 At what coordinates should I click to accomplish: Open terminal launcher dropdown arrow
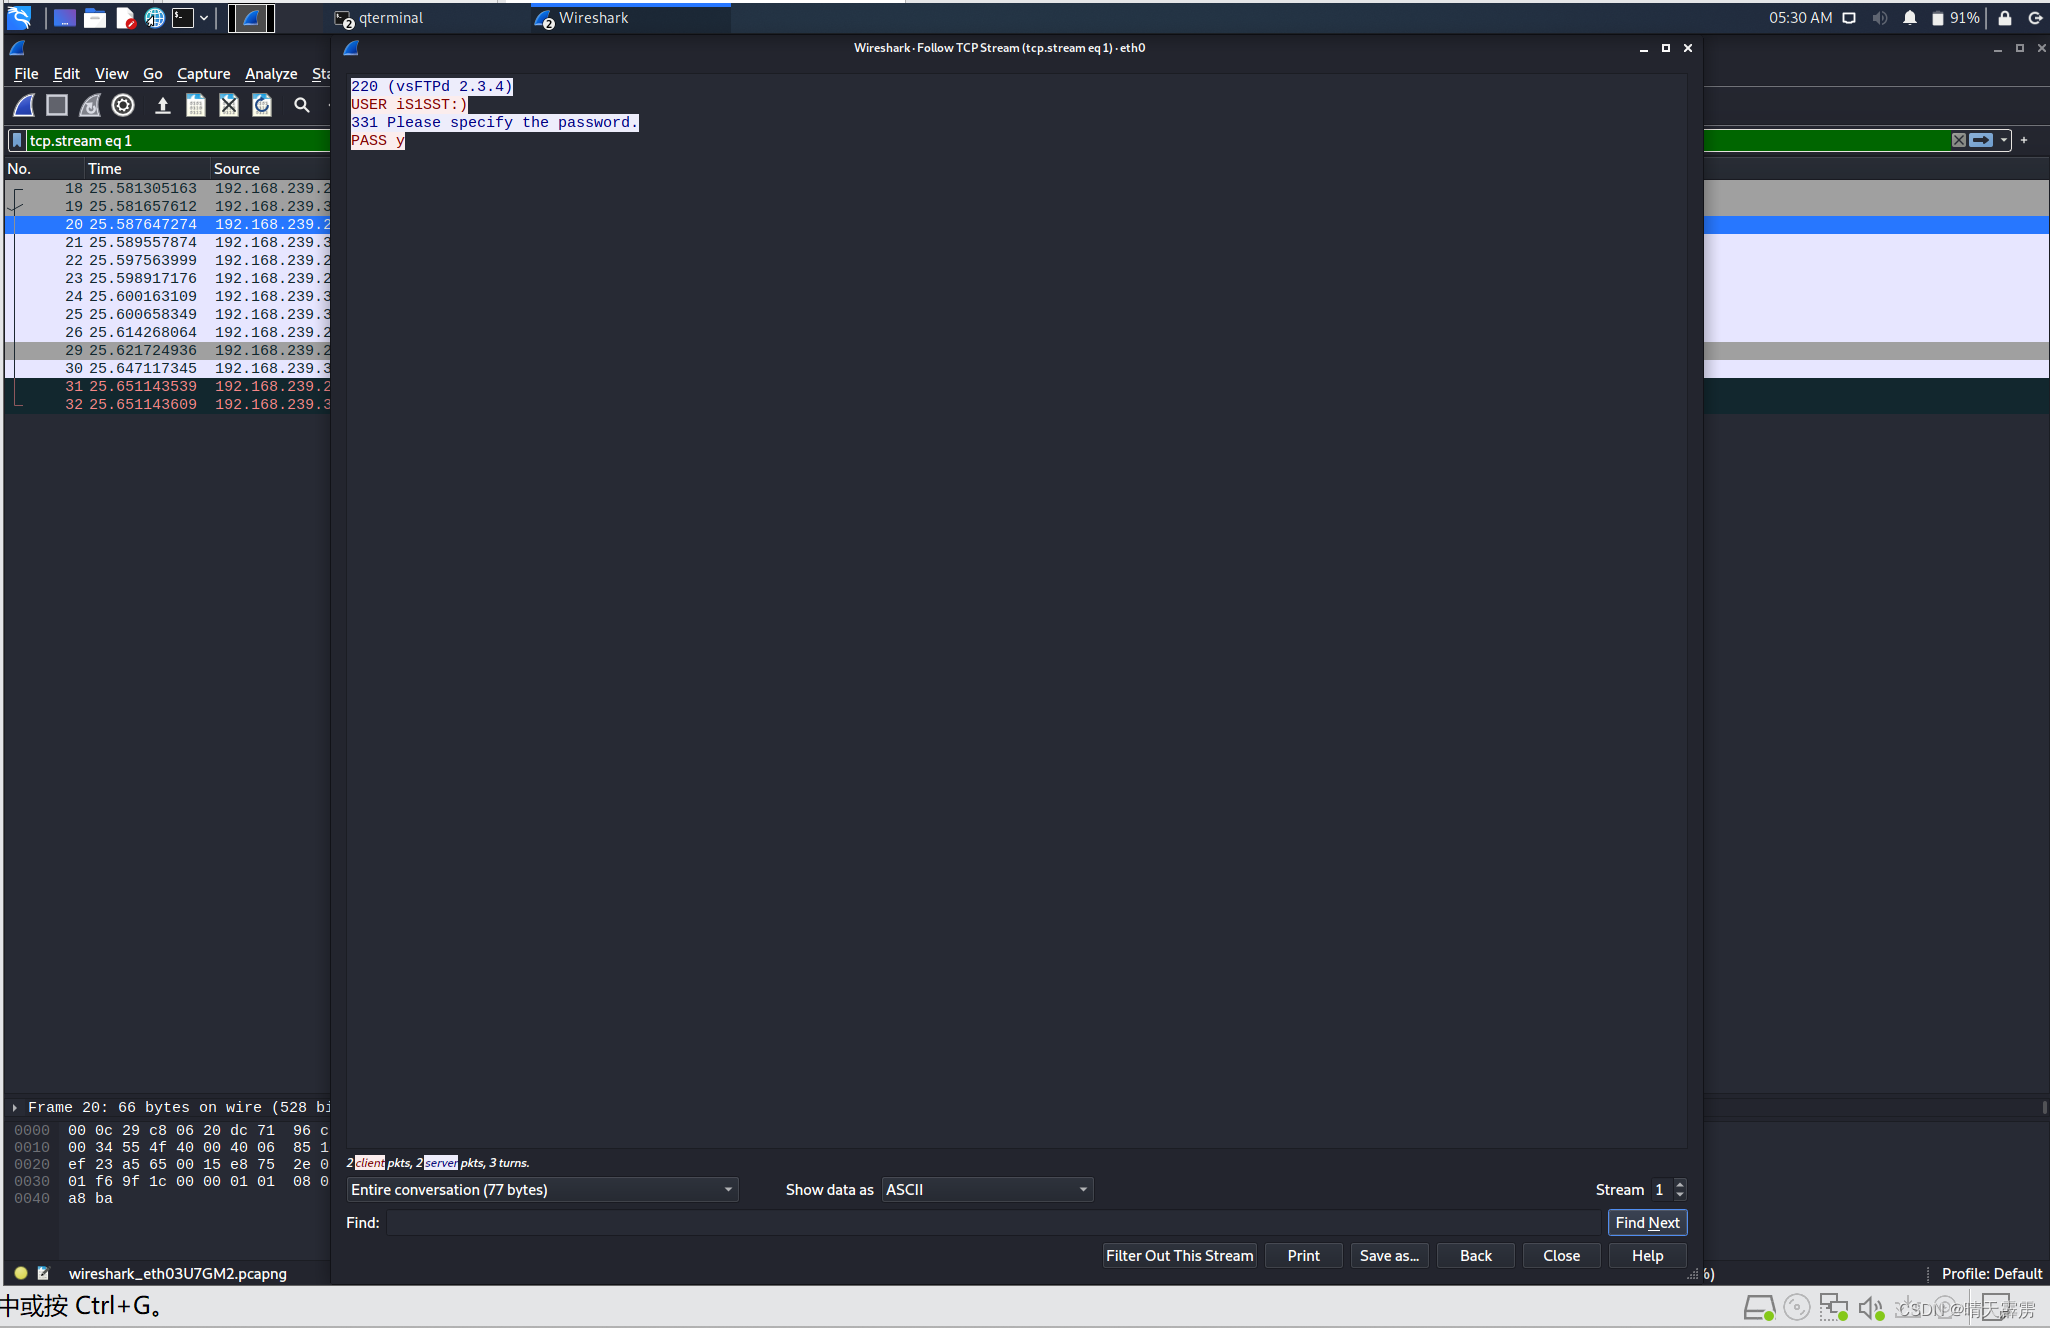(204, 18)
